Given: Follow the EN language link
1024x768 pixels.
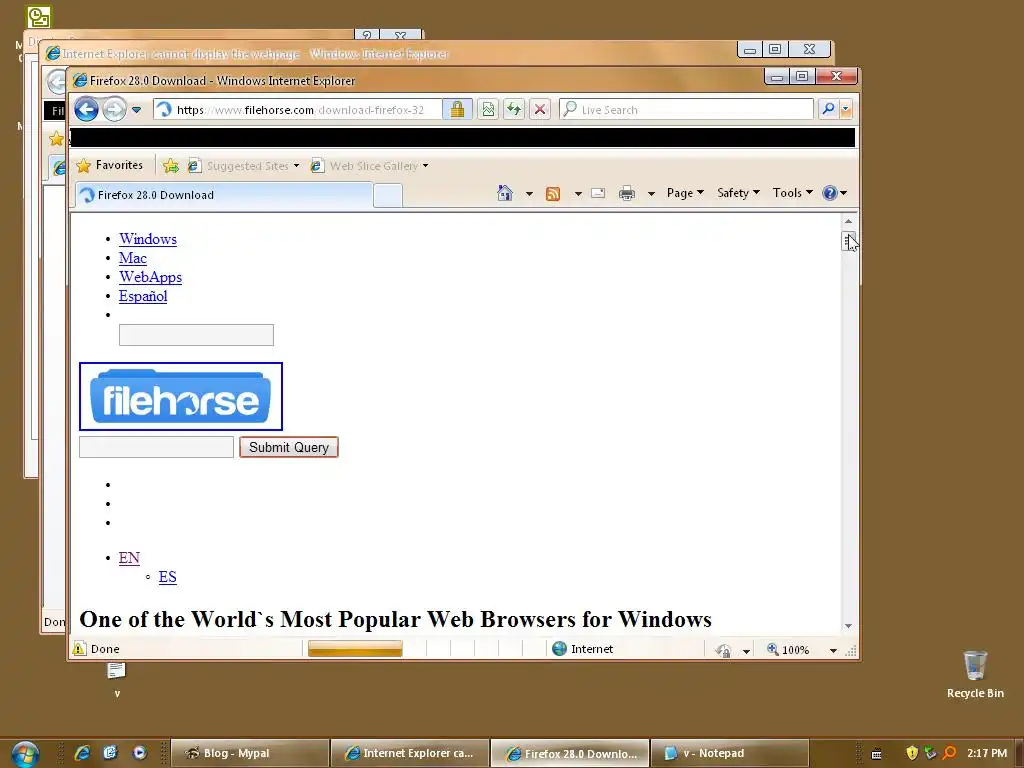Looking at the screenshot, I should tap(129, 558).
